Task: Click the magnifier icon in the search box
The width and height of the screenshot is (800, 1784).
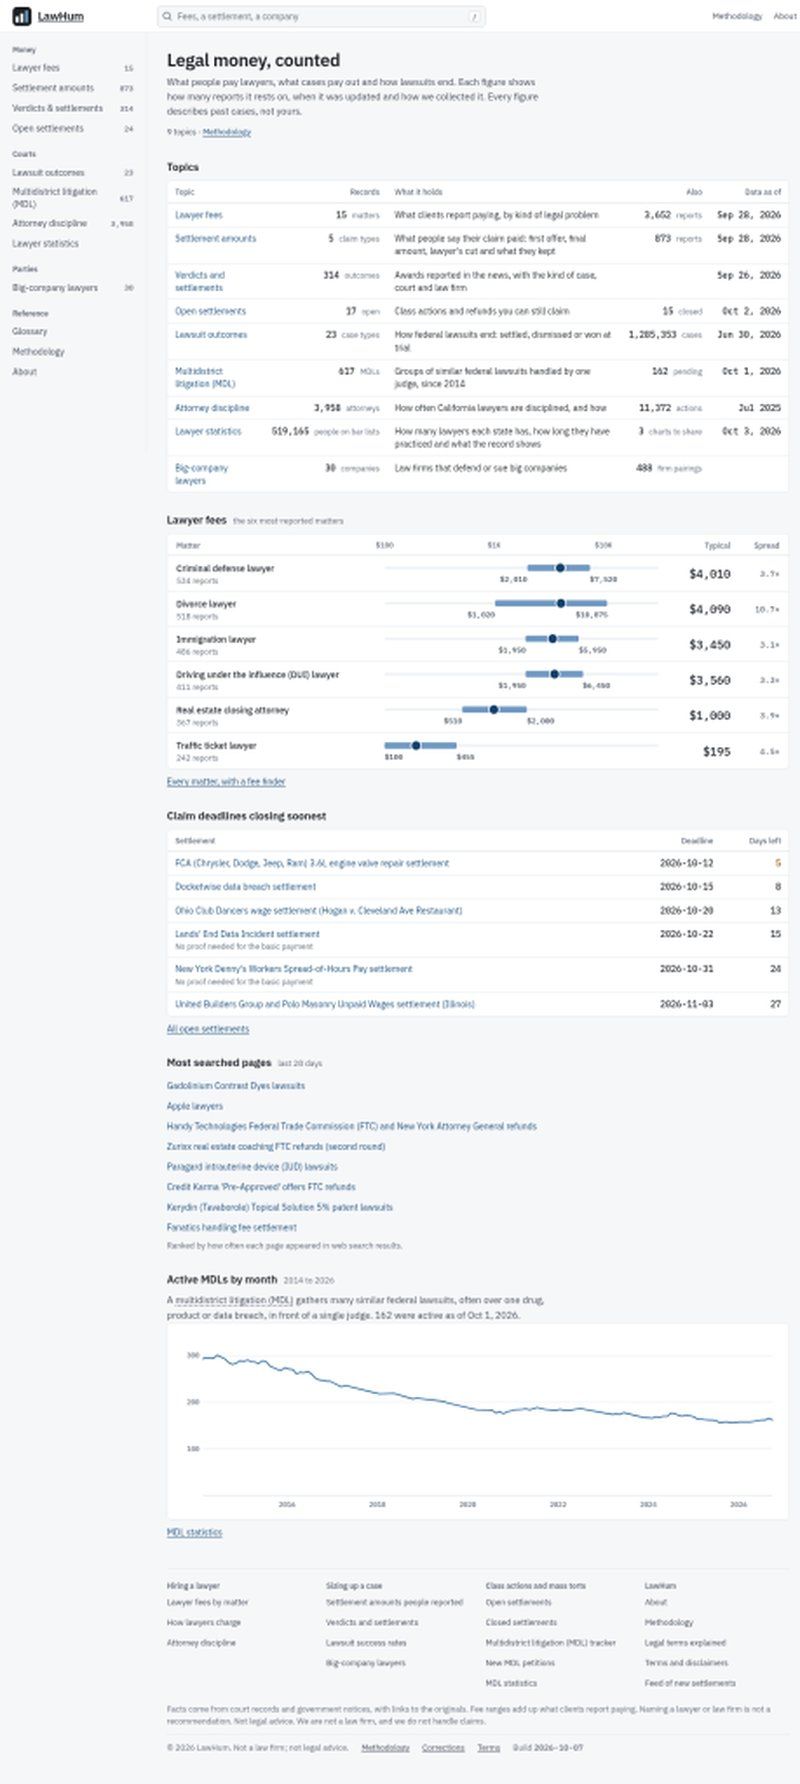Action: click(167, 17)
